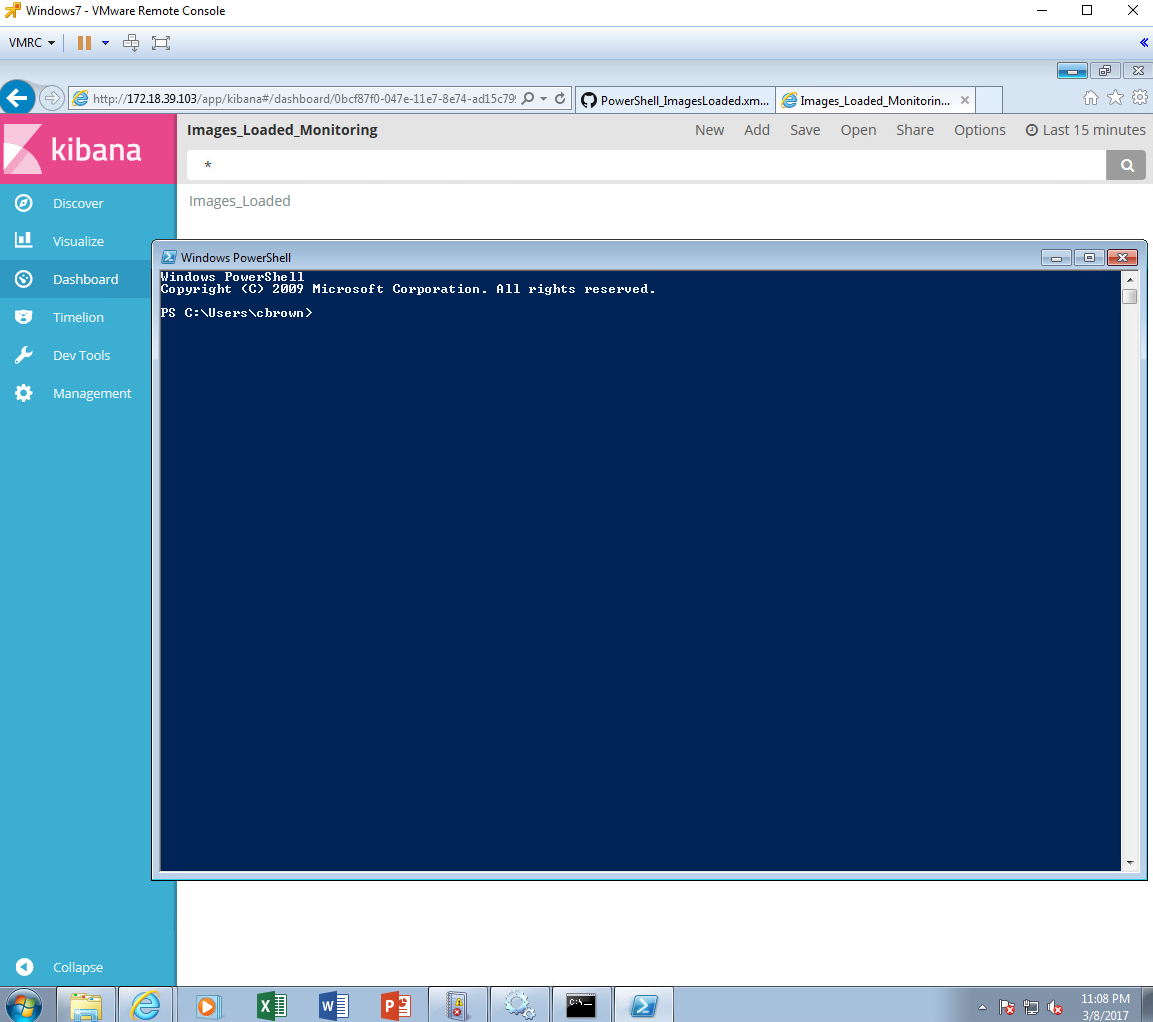Screen dimensions: 1153x1022
Task: Click the VMRC double chevron at right
Action: [1143, 43]
